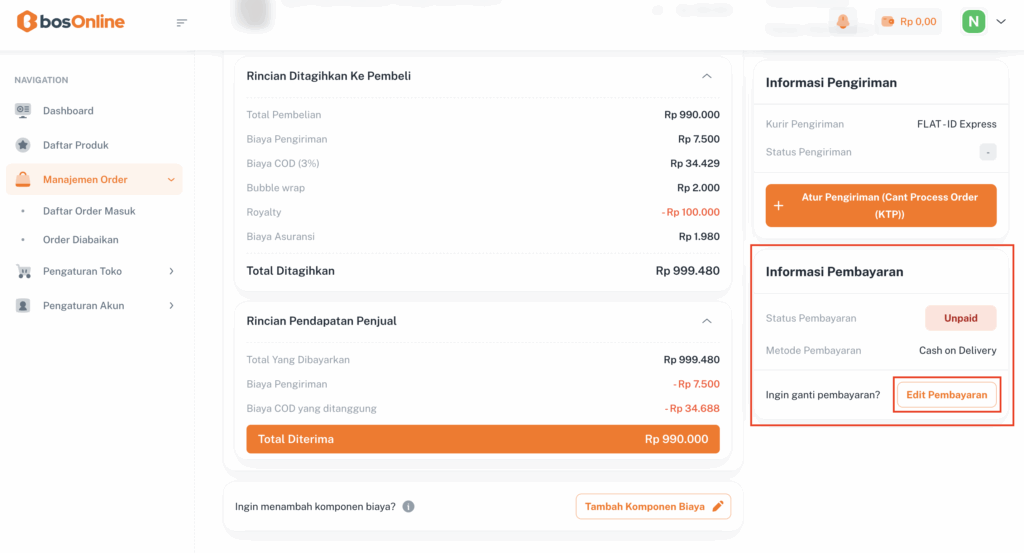
Task: Click the Tambah Komponen Biaya button
Action: (653, 507)
